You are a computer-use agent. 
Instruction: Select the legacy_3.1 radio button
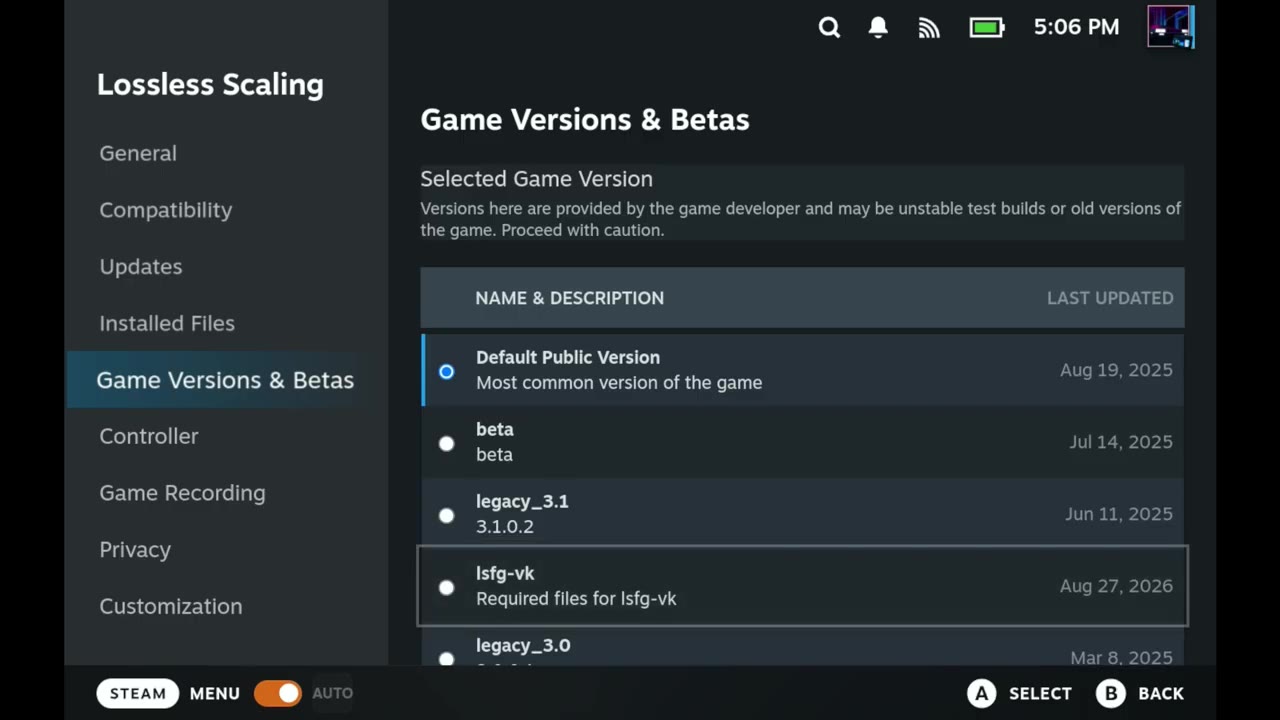click(x=446, y=515)
